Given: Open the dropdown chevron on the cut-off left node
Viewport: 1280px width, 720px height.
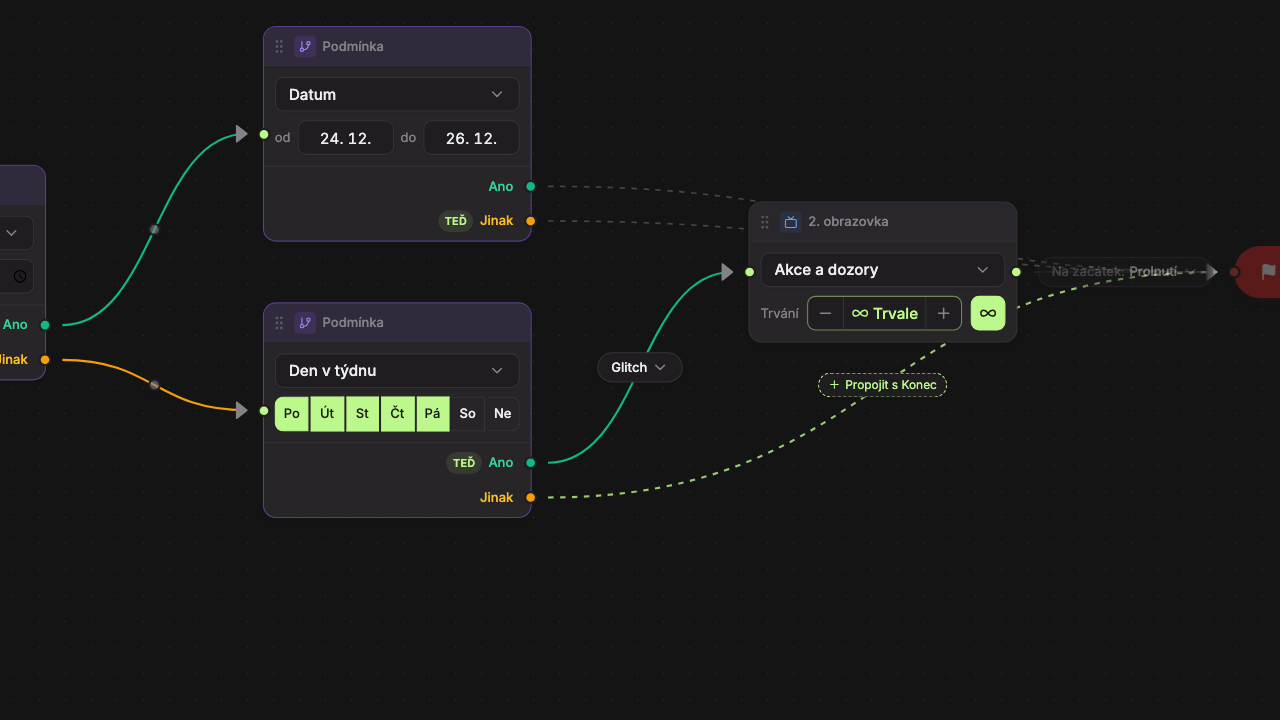Looking at the screenshot, I should [x=12, y=233].
